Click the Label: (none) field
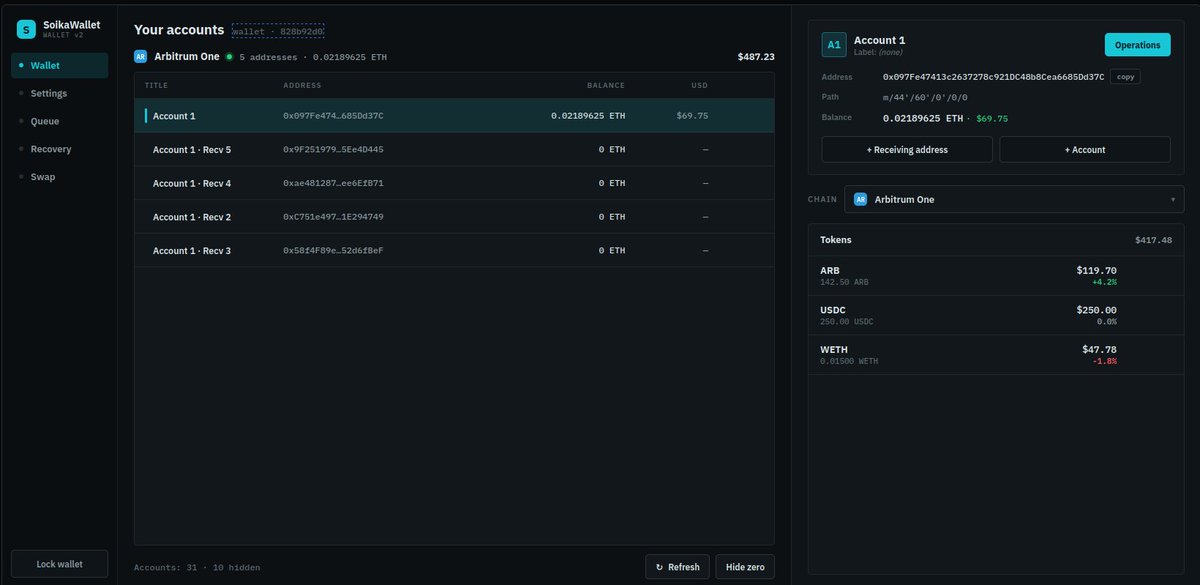 click(x=879, y=52)
